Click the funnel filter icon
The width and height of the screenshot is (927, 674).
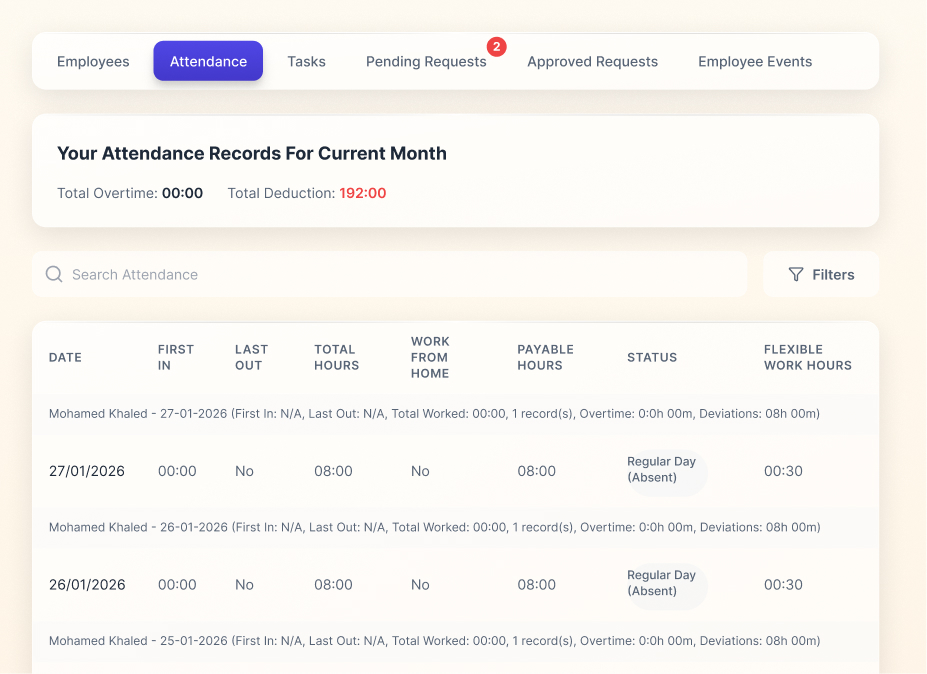(796, 274)
